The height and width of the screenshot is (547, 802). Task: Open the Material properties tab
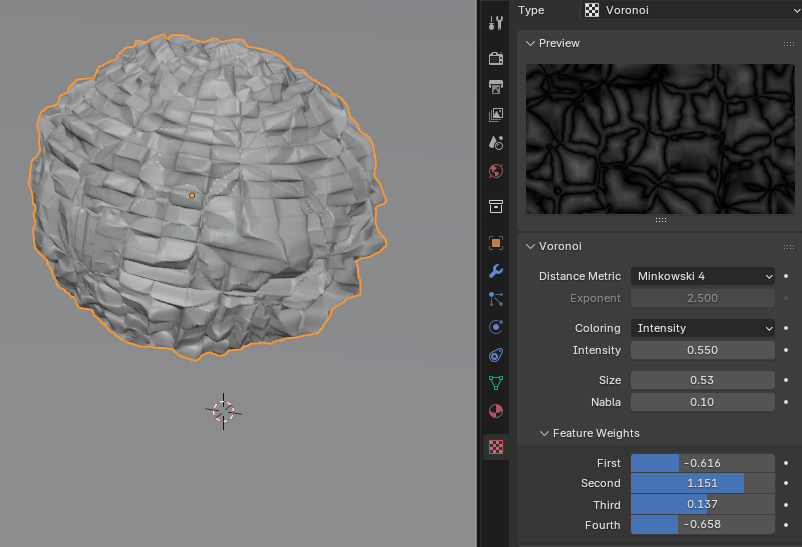pos(495,411)
